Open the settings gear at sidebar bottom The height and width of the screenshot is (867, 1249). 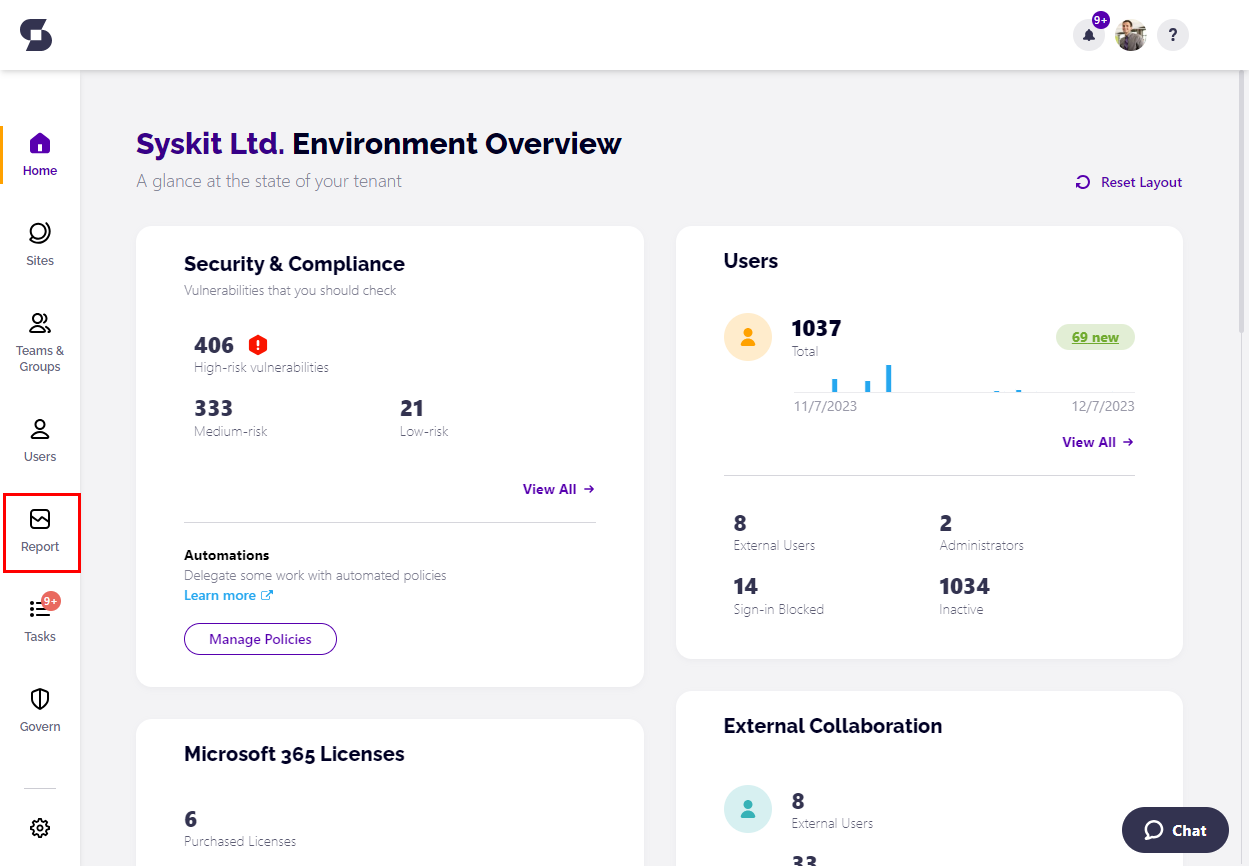click(x=39, y=827)
